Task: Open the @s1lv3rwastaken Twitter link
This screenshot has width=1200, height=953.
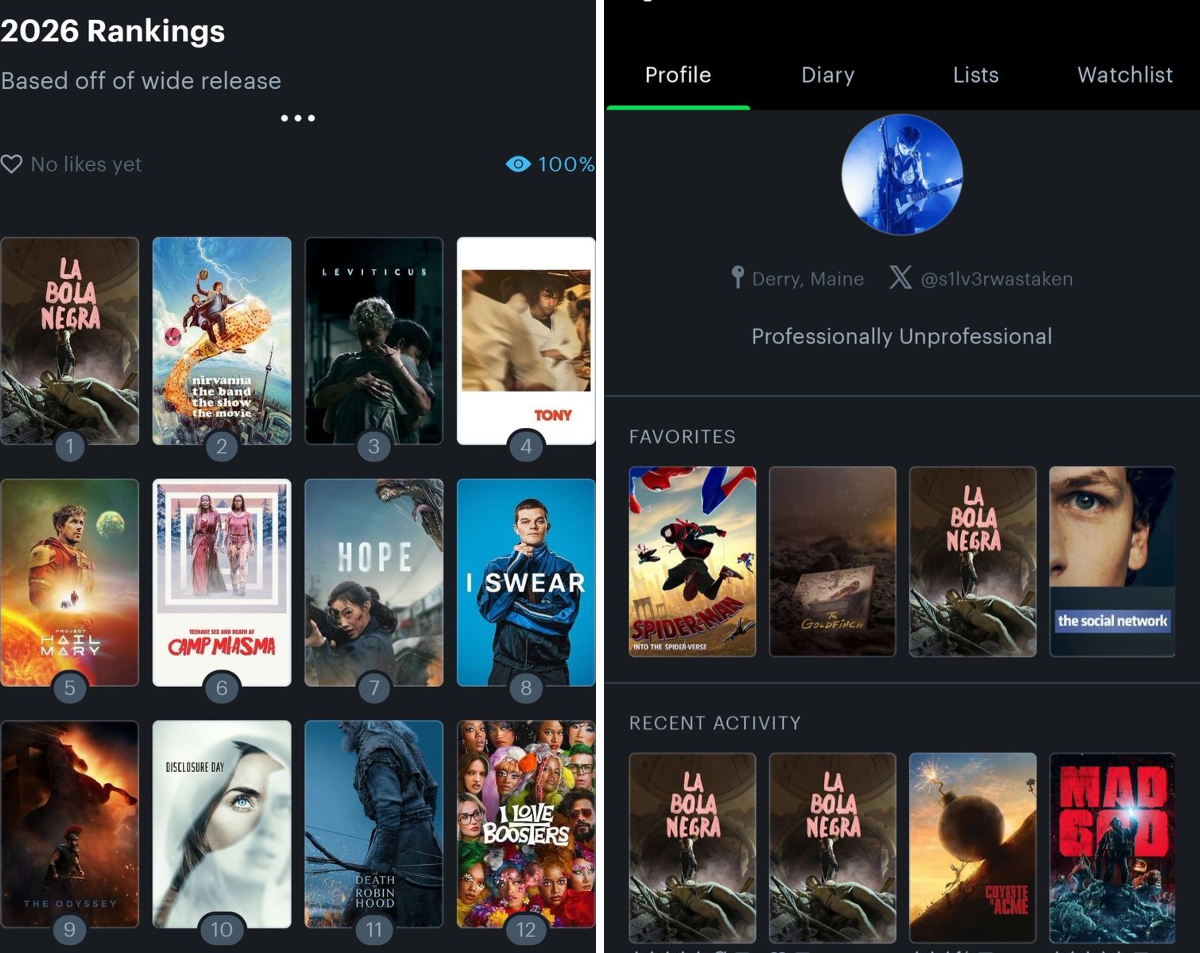Action: pos(996,279)
